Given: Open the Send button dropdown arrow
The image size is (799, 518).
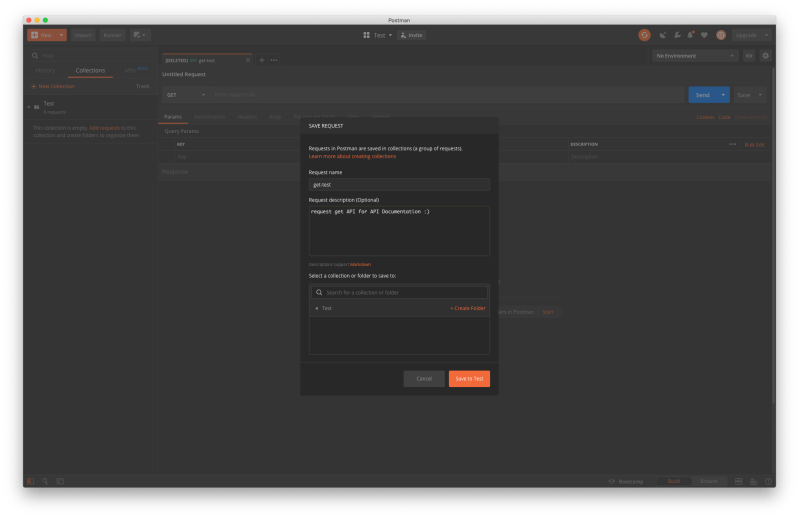Looking at the screenshot, I should tap(723, 95).
